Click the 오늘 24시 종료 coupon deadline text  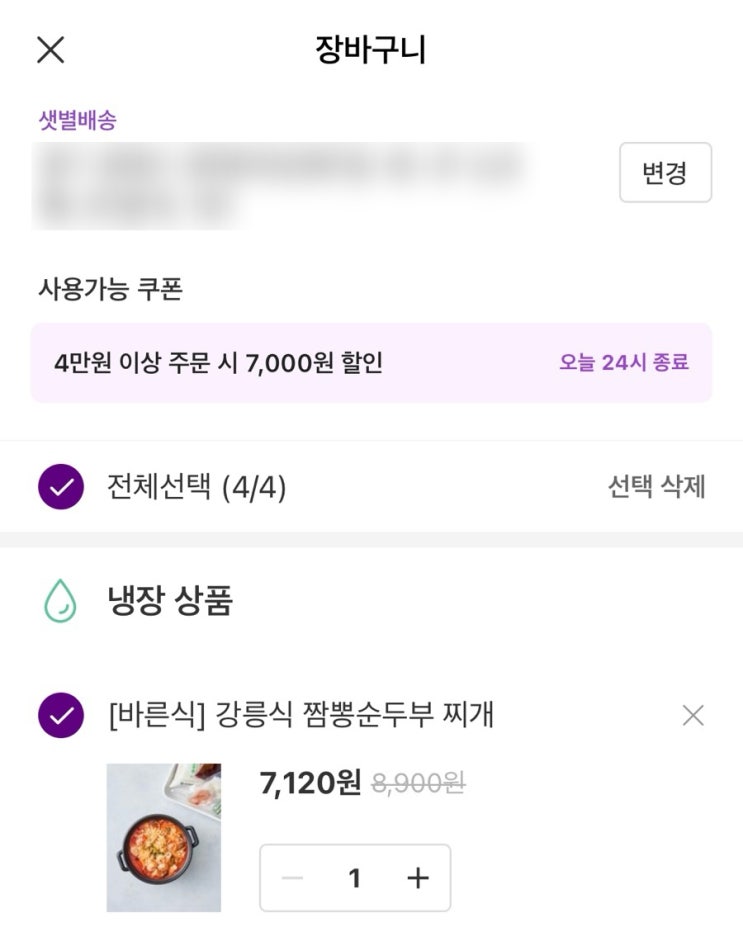(x=623, y=362)
